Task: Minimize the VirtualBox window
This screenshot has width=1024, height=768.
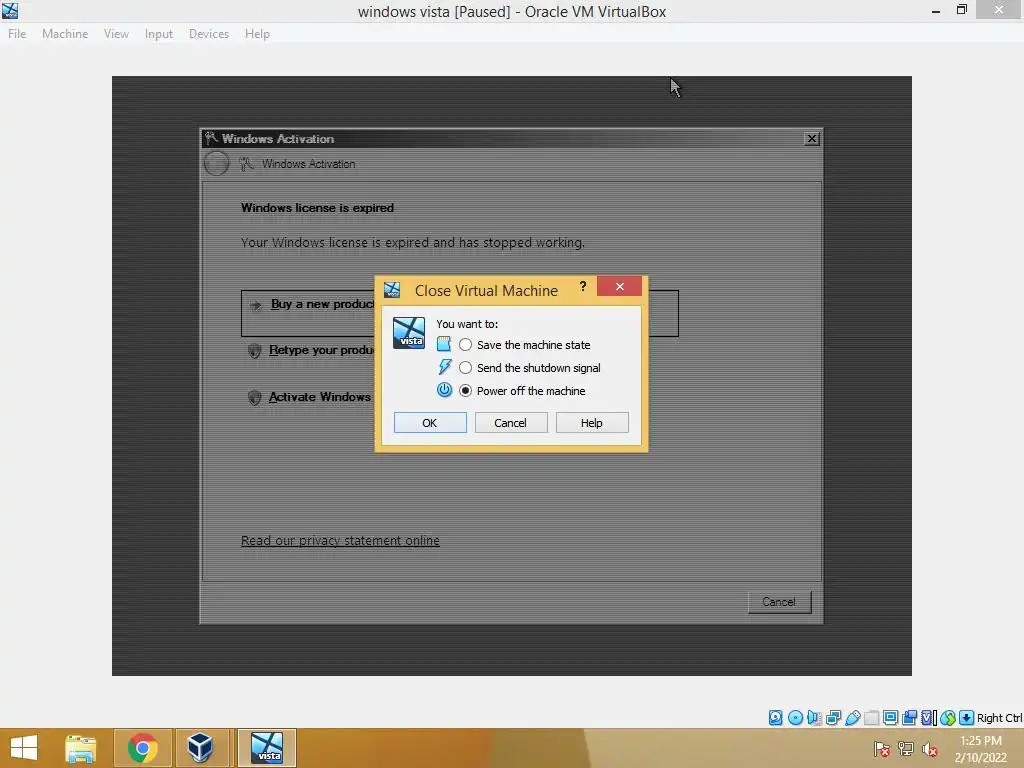Action: coord(936,10)
